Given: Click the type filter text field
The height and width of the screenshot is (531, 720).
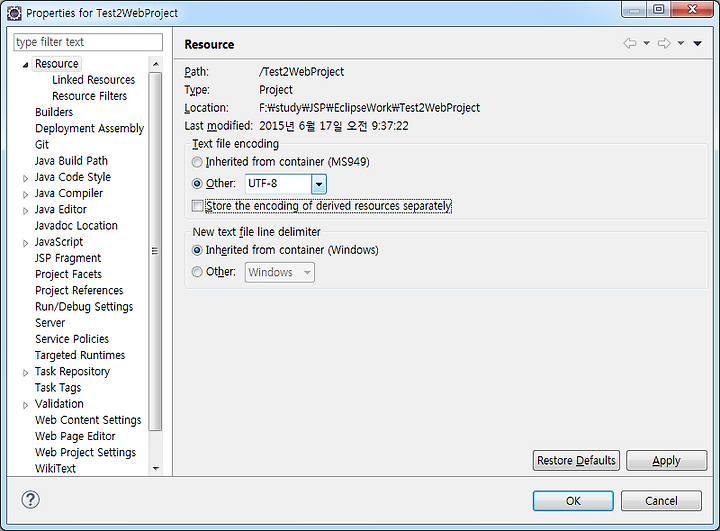Looking at the screenshot, I should [88, 42].
